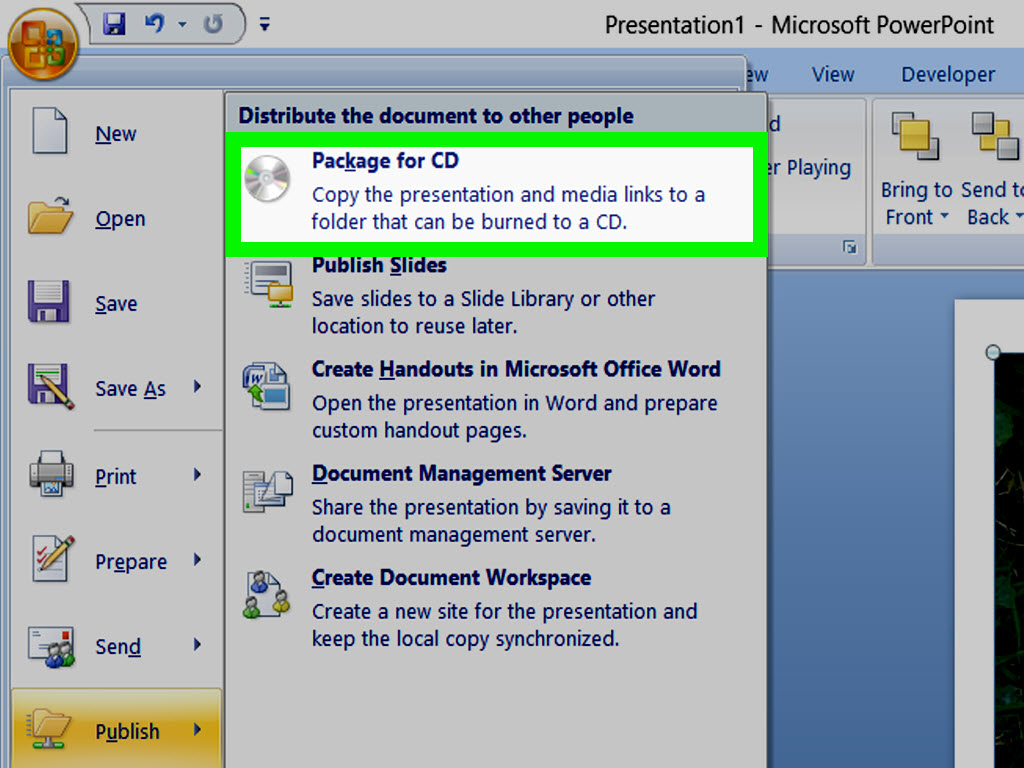This screenshot has width=1024, height=768.
Task: Click the Document Management Server icon
Action: click(x=267, y=490)
